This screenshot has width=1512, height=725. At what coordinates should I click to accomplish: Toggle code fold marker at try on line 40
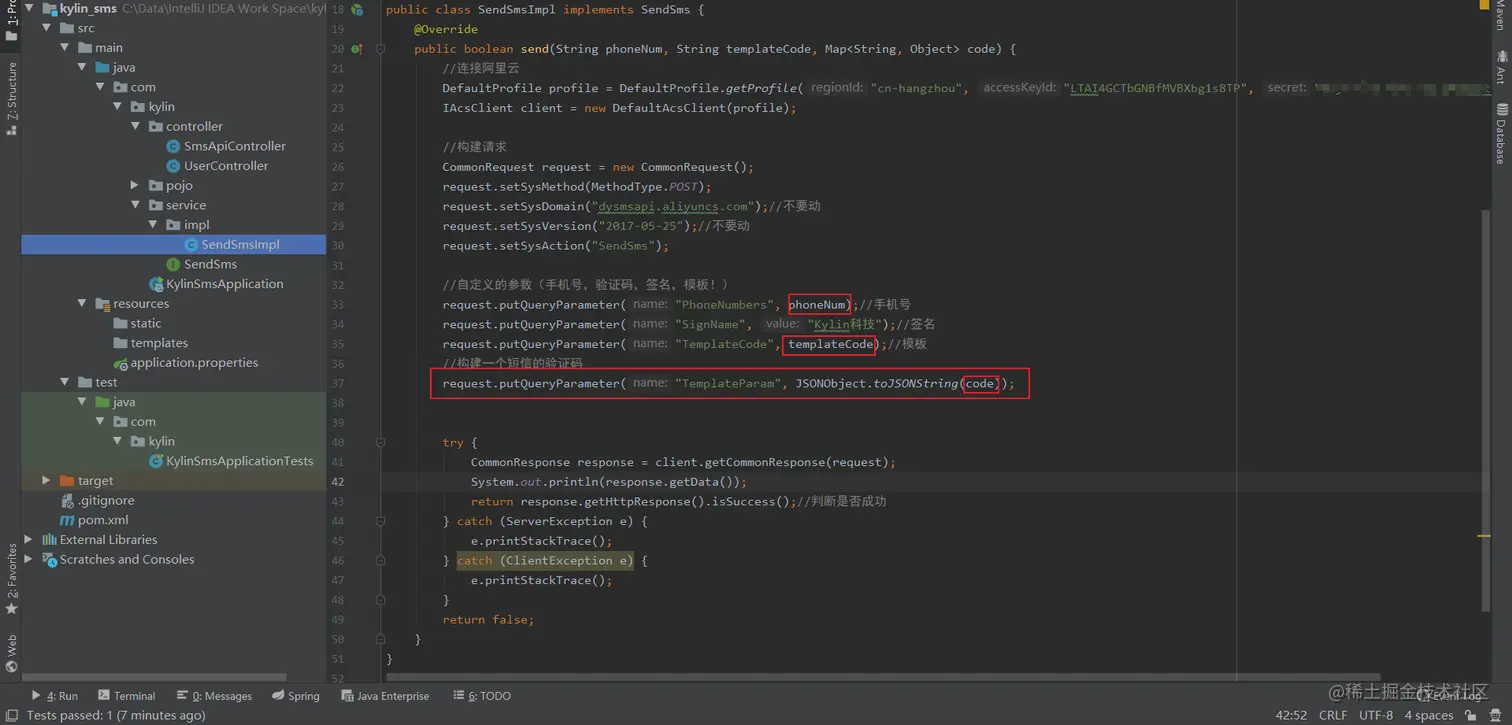[x=380, y=442]
